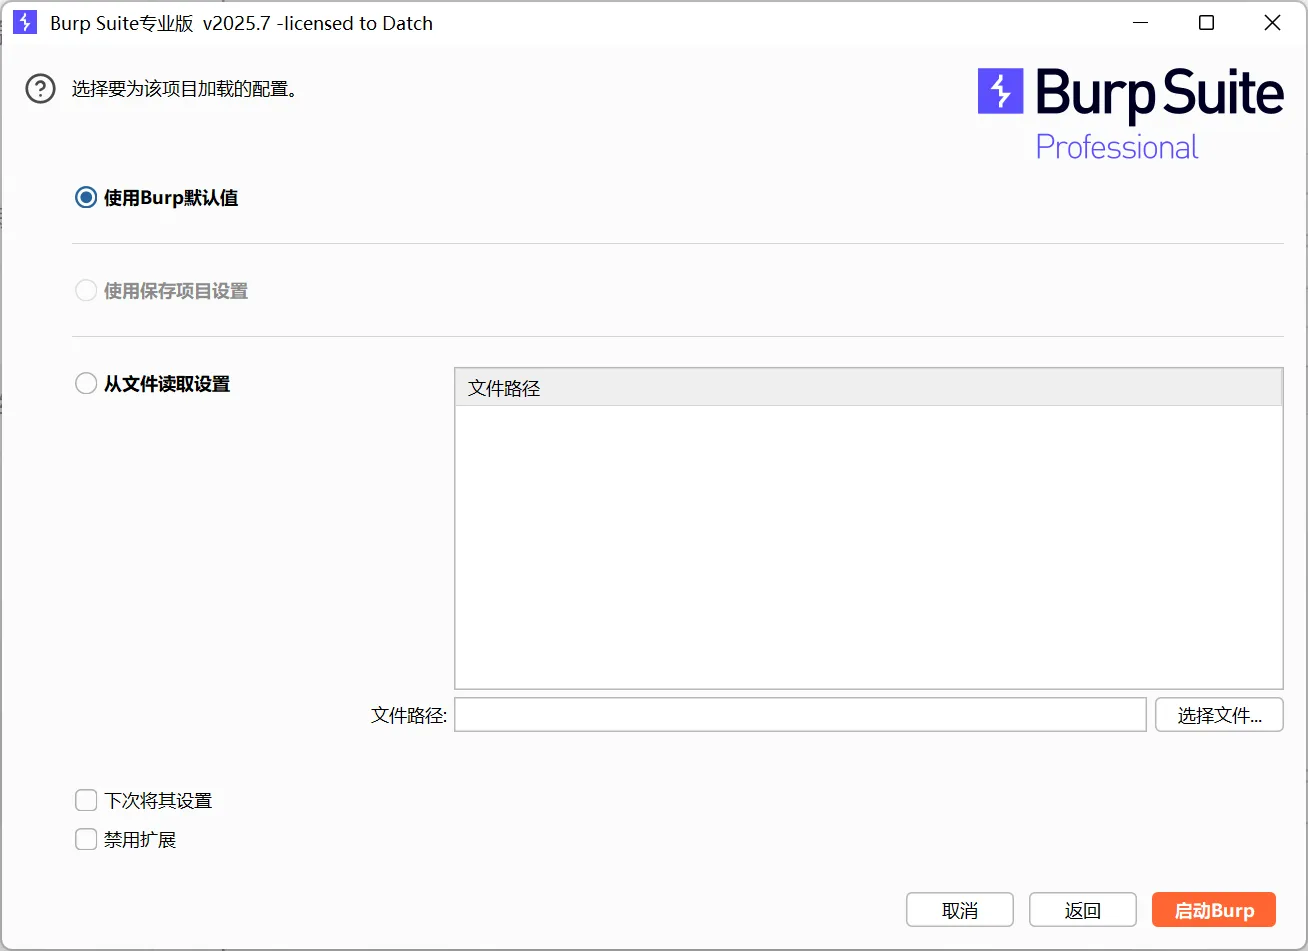
Task: Click the 选择要为该项目加载的配置 instruction text
Action: click(x=185, y=89)
